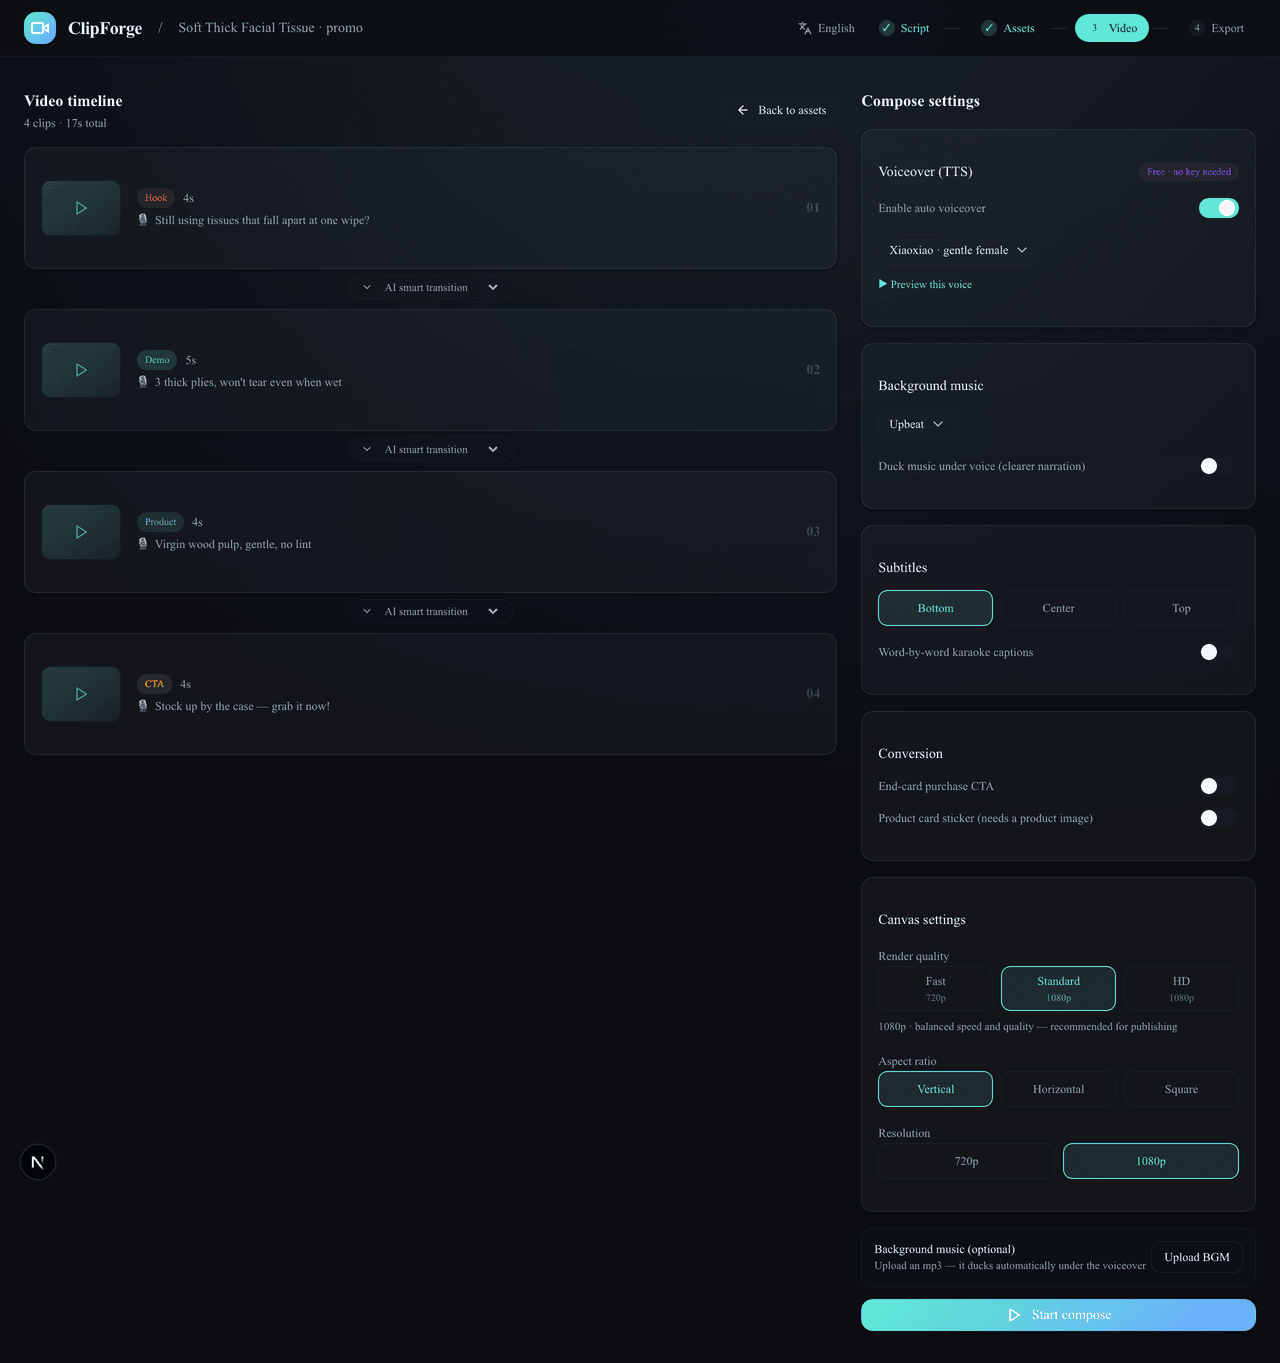
Task: Click the ClipForge camera logo icon
Action: click(x=40, y=28)
